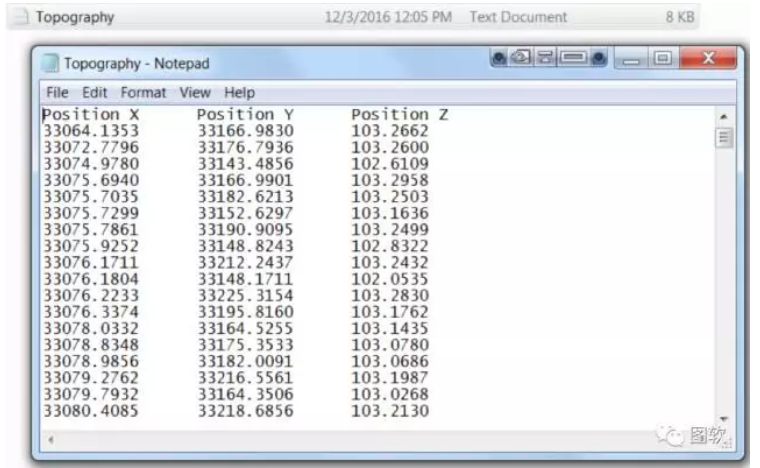
Task: Select the Topography file in Explorer list
Action: 352,17
